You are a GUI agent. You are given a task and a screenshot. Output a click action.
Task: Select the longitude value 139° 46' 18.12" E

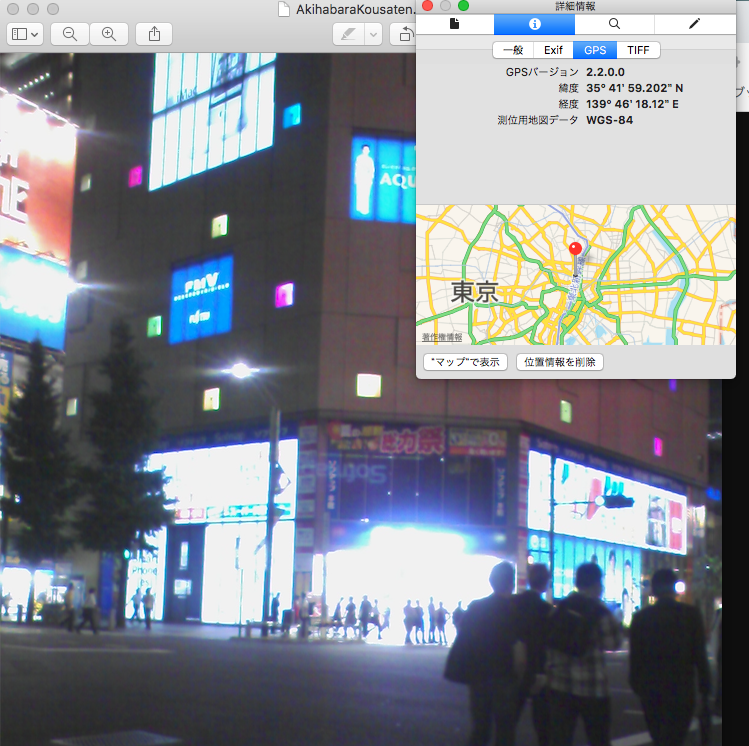632,104
